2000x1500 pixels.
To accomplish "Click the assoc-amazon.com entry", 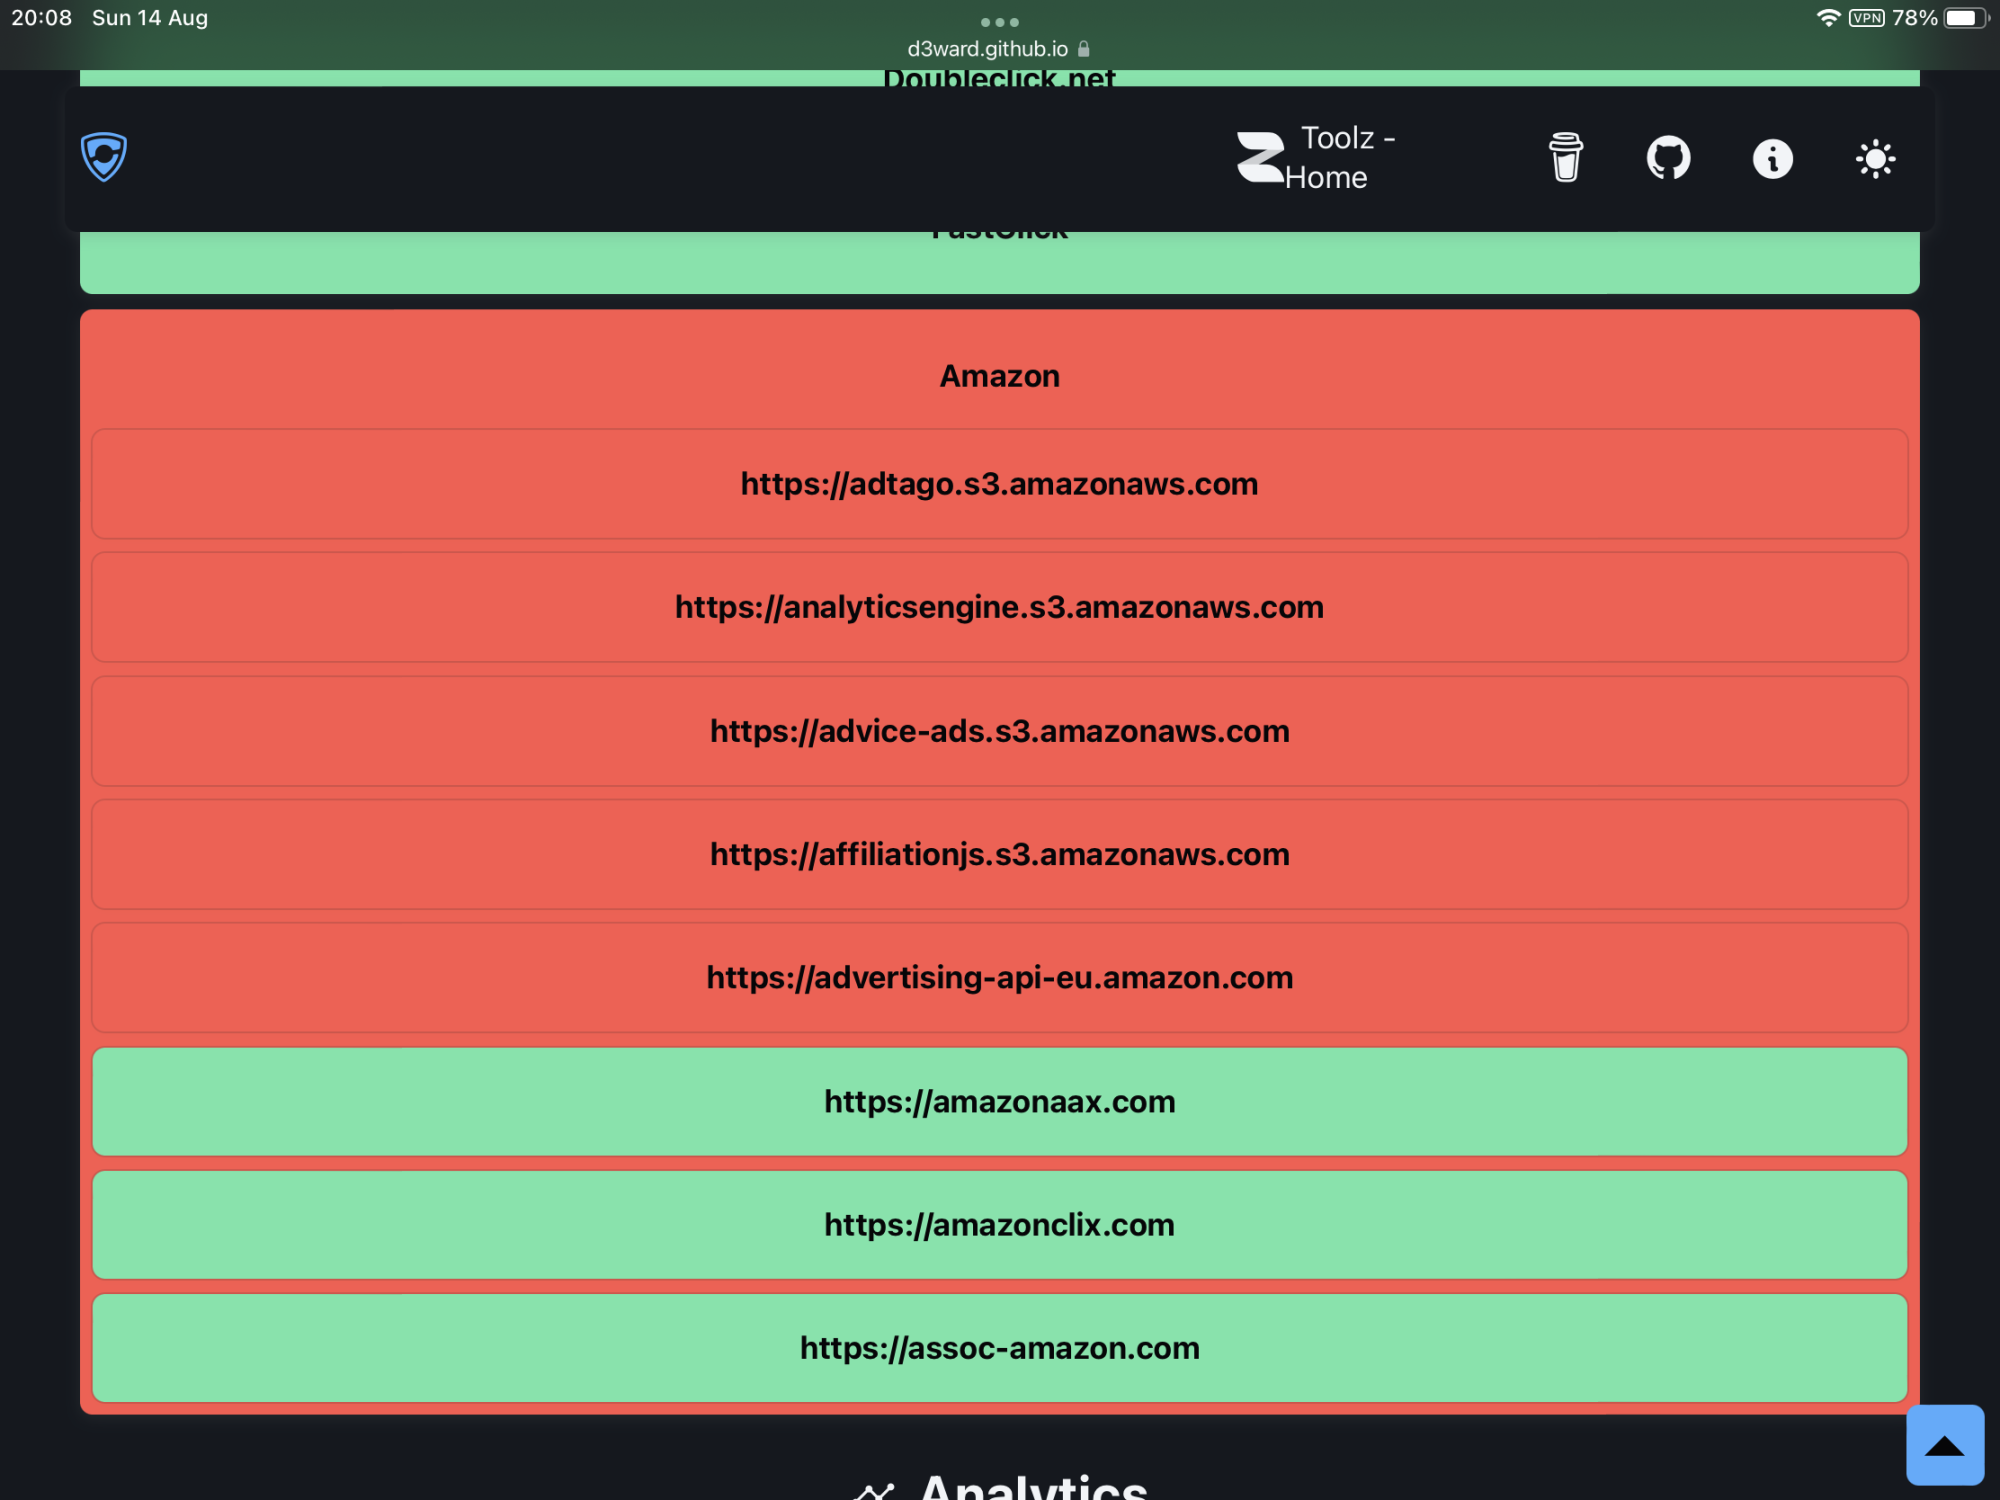I will 999,1348.
